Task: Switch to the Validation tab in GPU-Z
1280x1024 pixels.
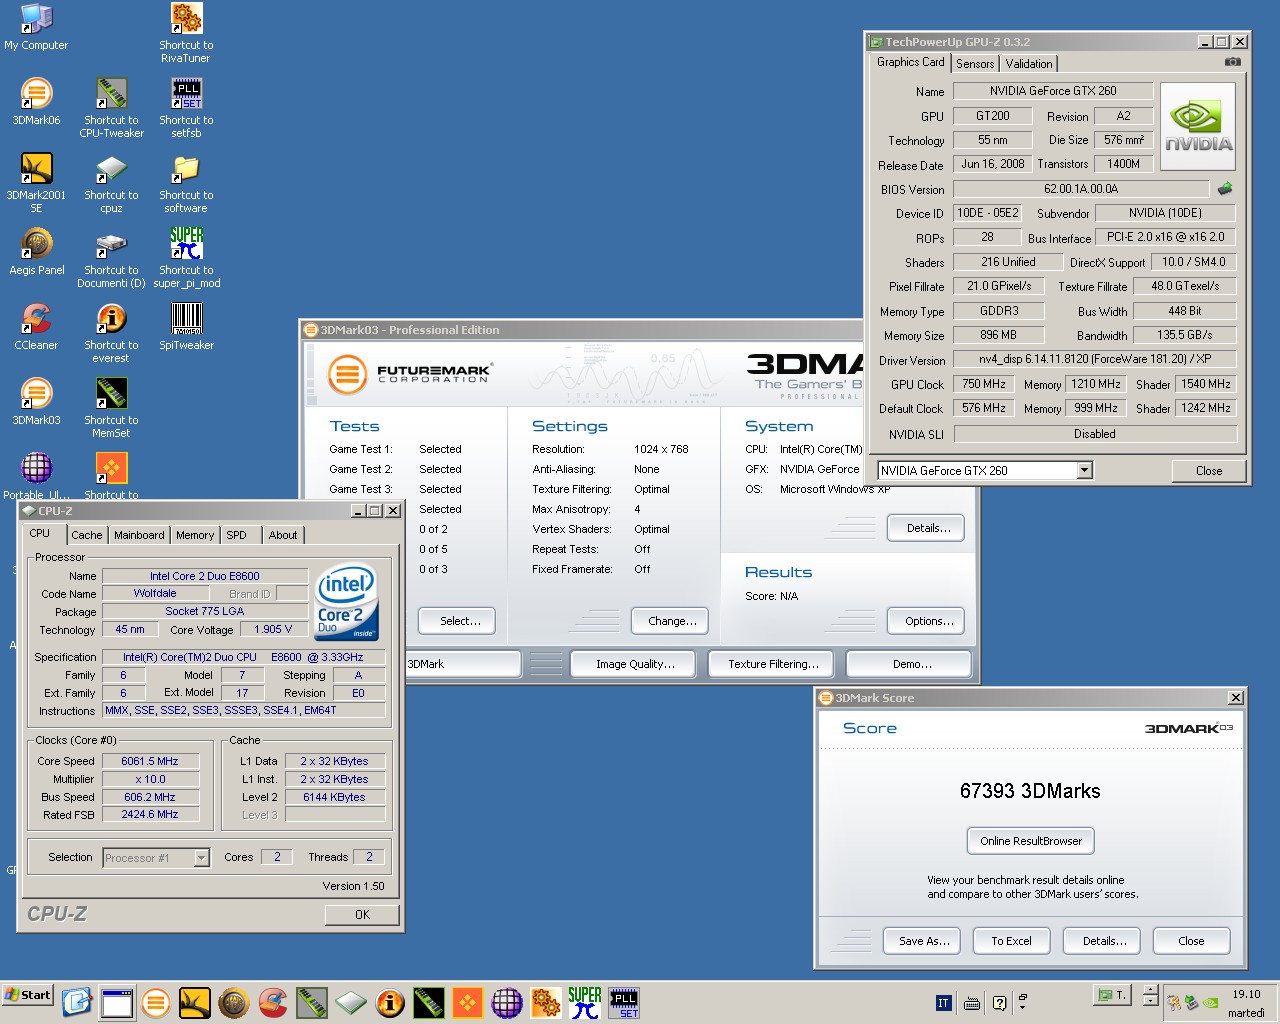Action: coord(1028,63)
